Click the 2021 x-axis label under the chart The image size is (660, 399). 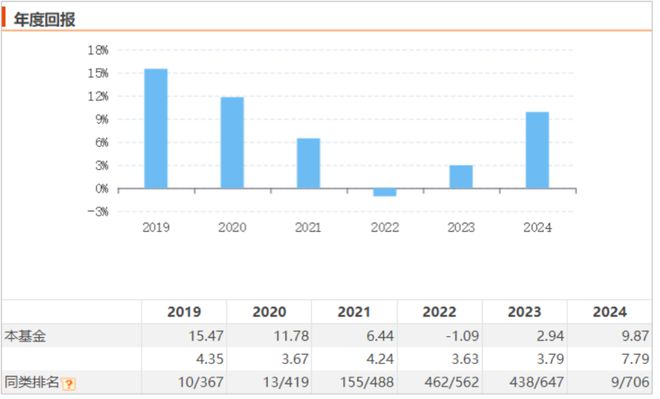pos(308,228)
